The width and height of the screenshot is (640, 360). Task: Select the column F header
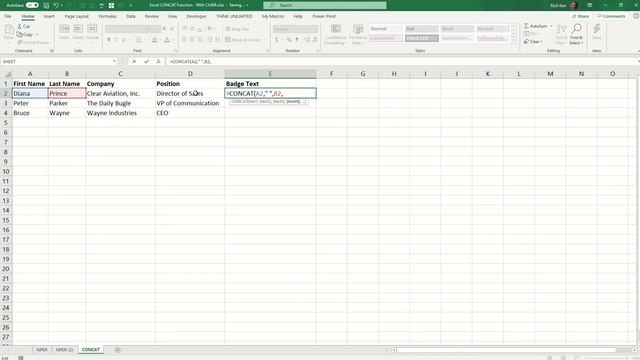click(331, 74)
